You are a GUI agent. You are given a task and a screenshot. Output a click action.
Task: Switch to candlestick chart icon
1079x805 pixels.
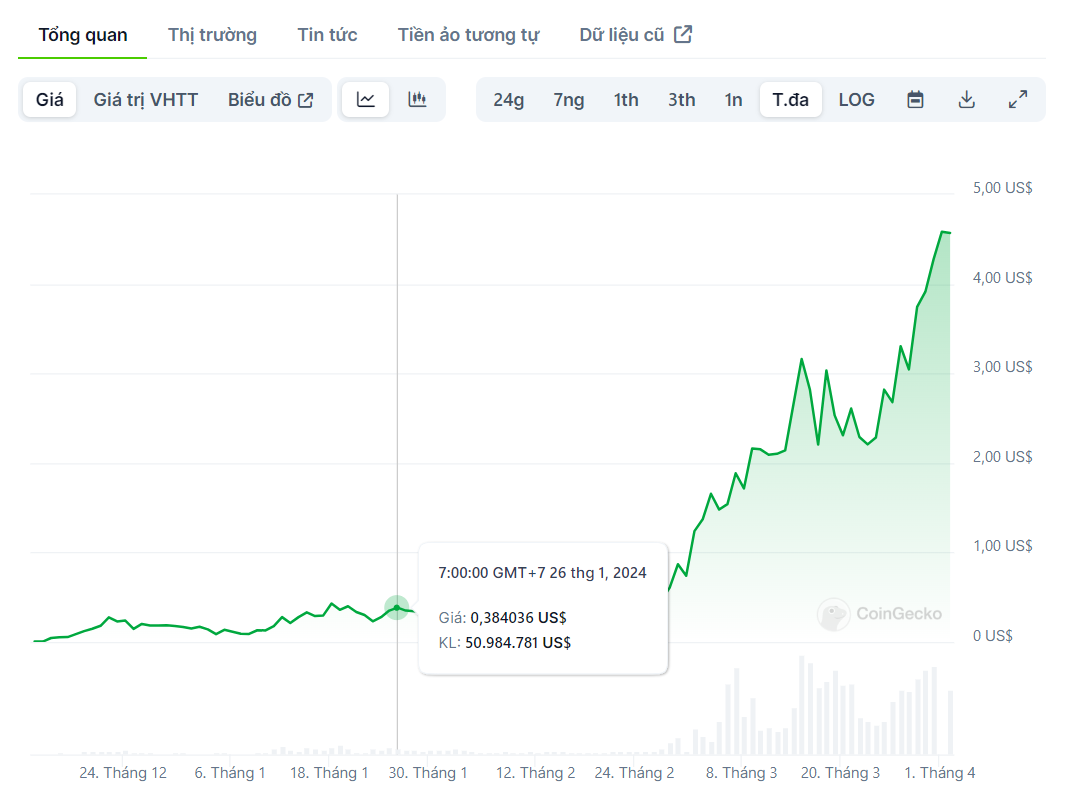point(417,100)
